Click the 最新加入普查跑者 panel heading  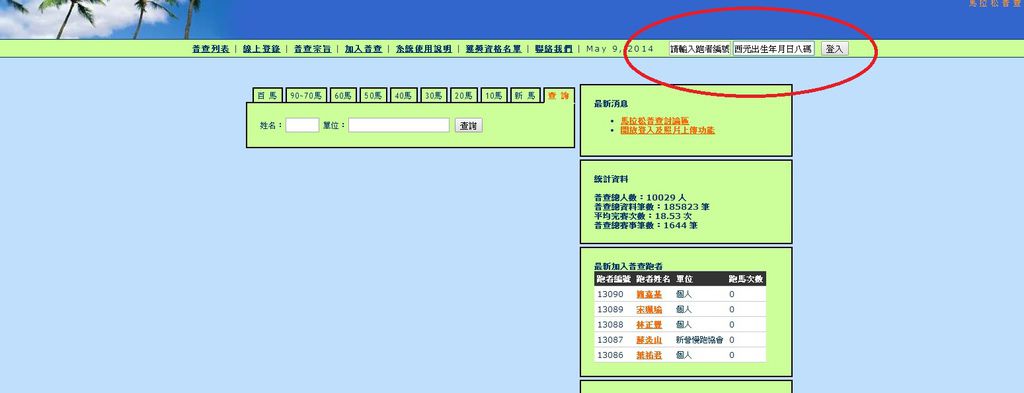coord(628,266)
